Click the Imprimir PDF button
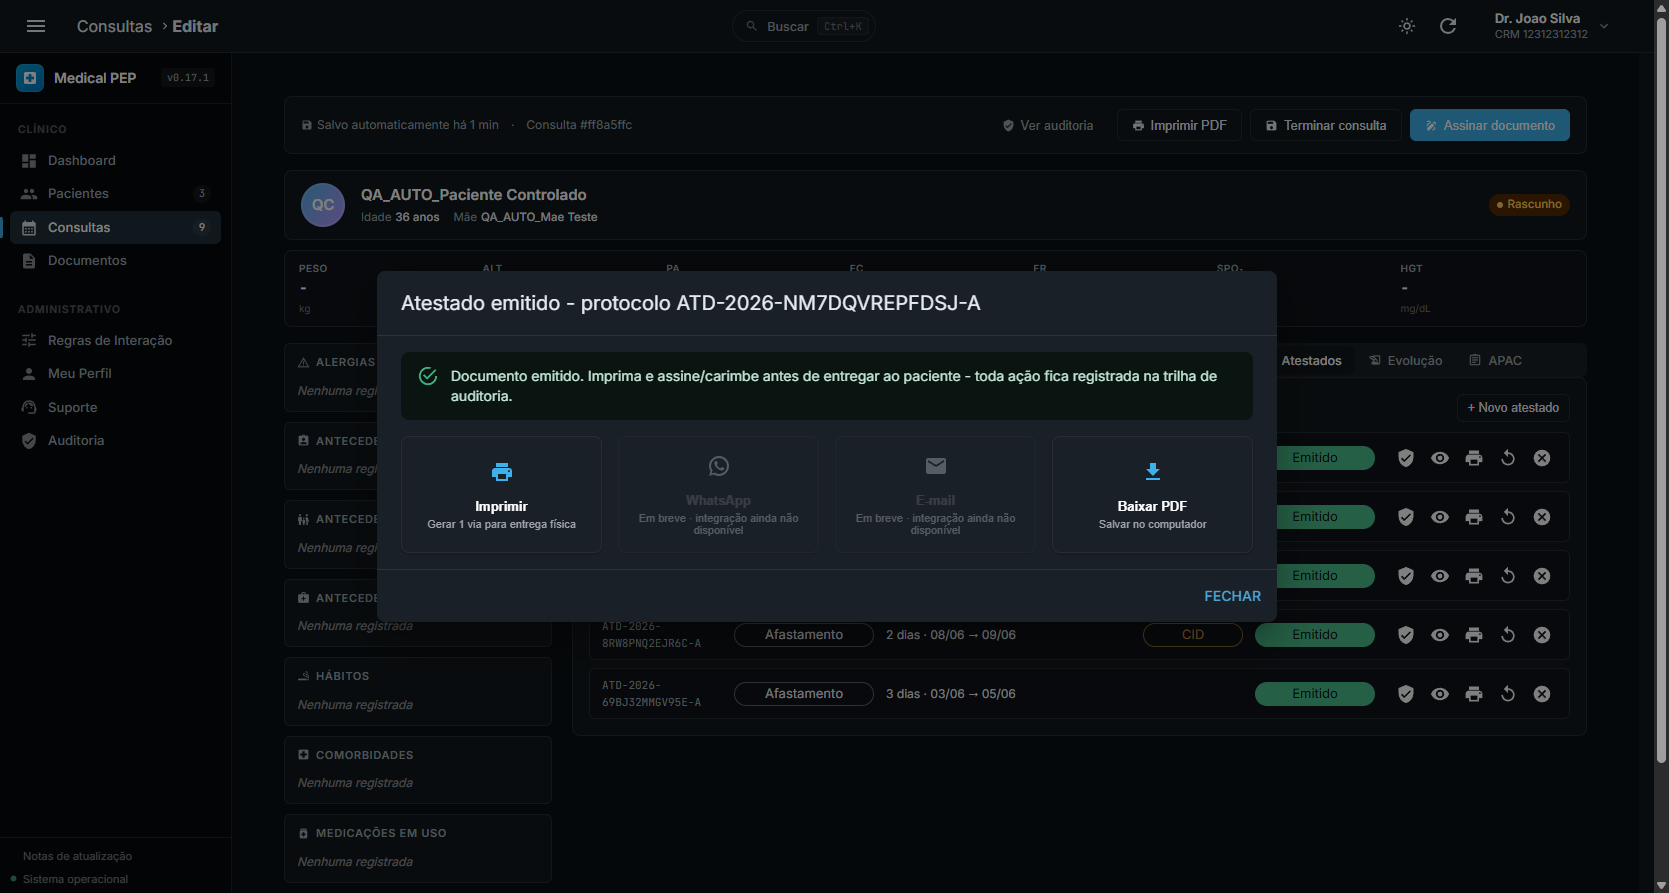This screenshot has height=893, width=1669. click(x=1179, y=125)
